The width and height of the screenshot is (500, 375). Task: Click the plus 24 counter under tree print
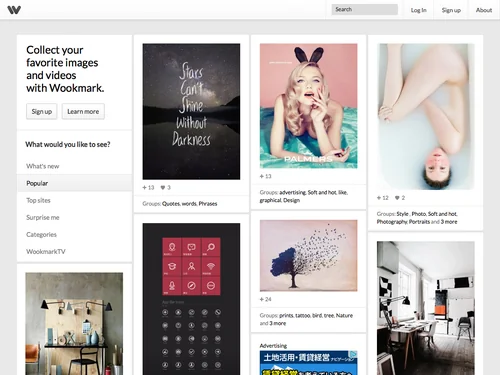pos(266,299)
